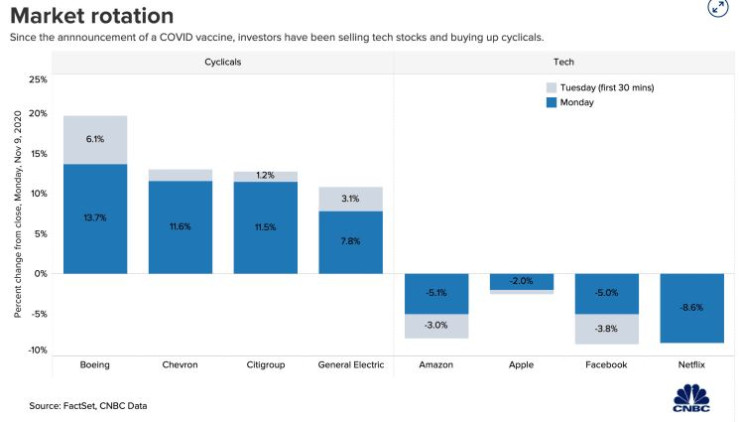Toggle the Tuesday (first 30 mins) legend label
The image size is (740, 422).
(608, 88)
